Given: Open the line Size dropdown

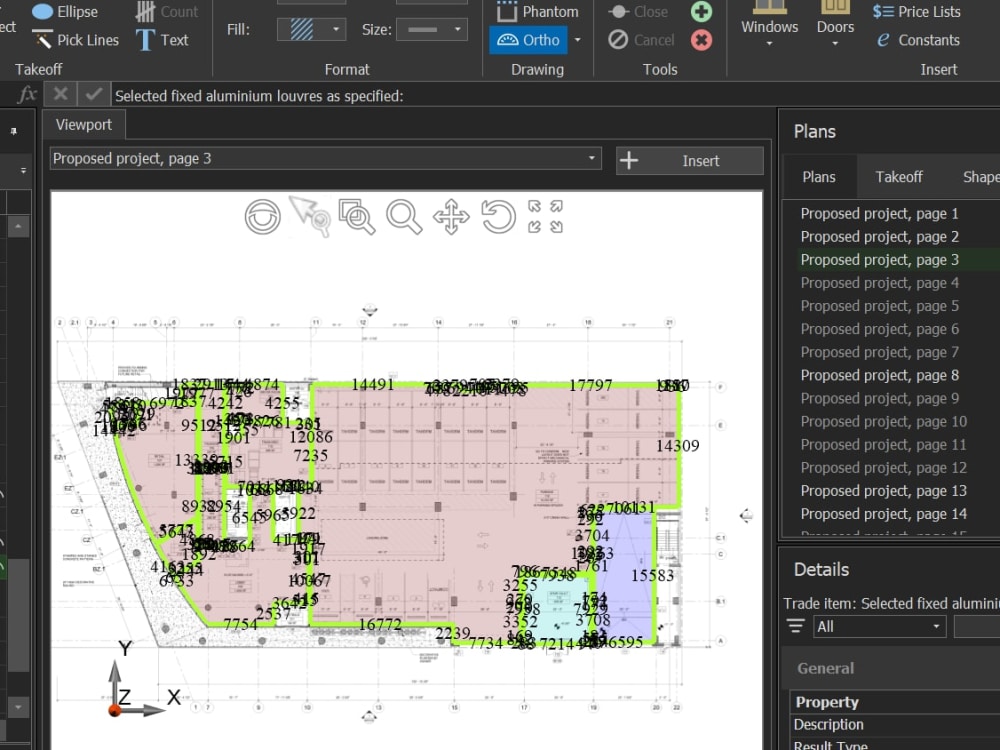Looking at the screenshot, I should [432, 29].
